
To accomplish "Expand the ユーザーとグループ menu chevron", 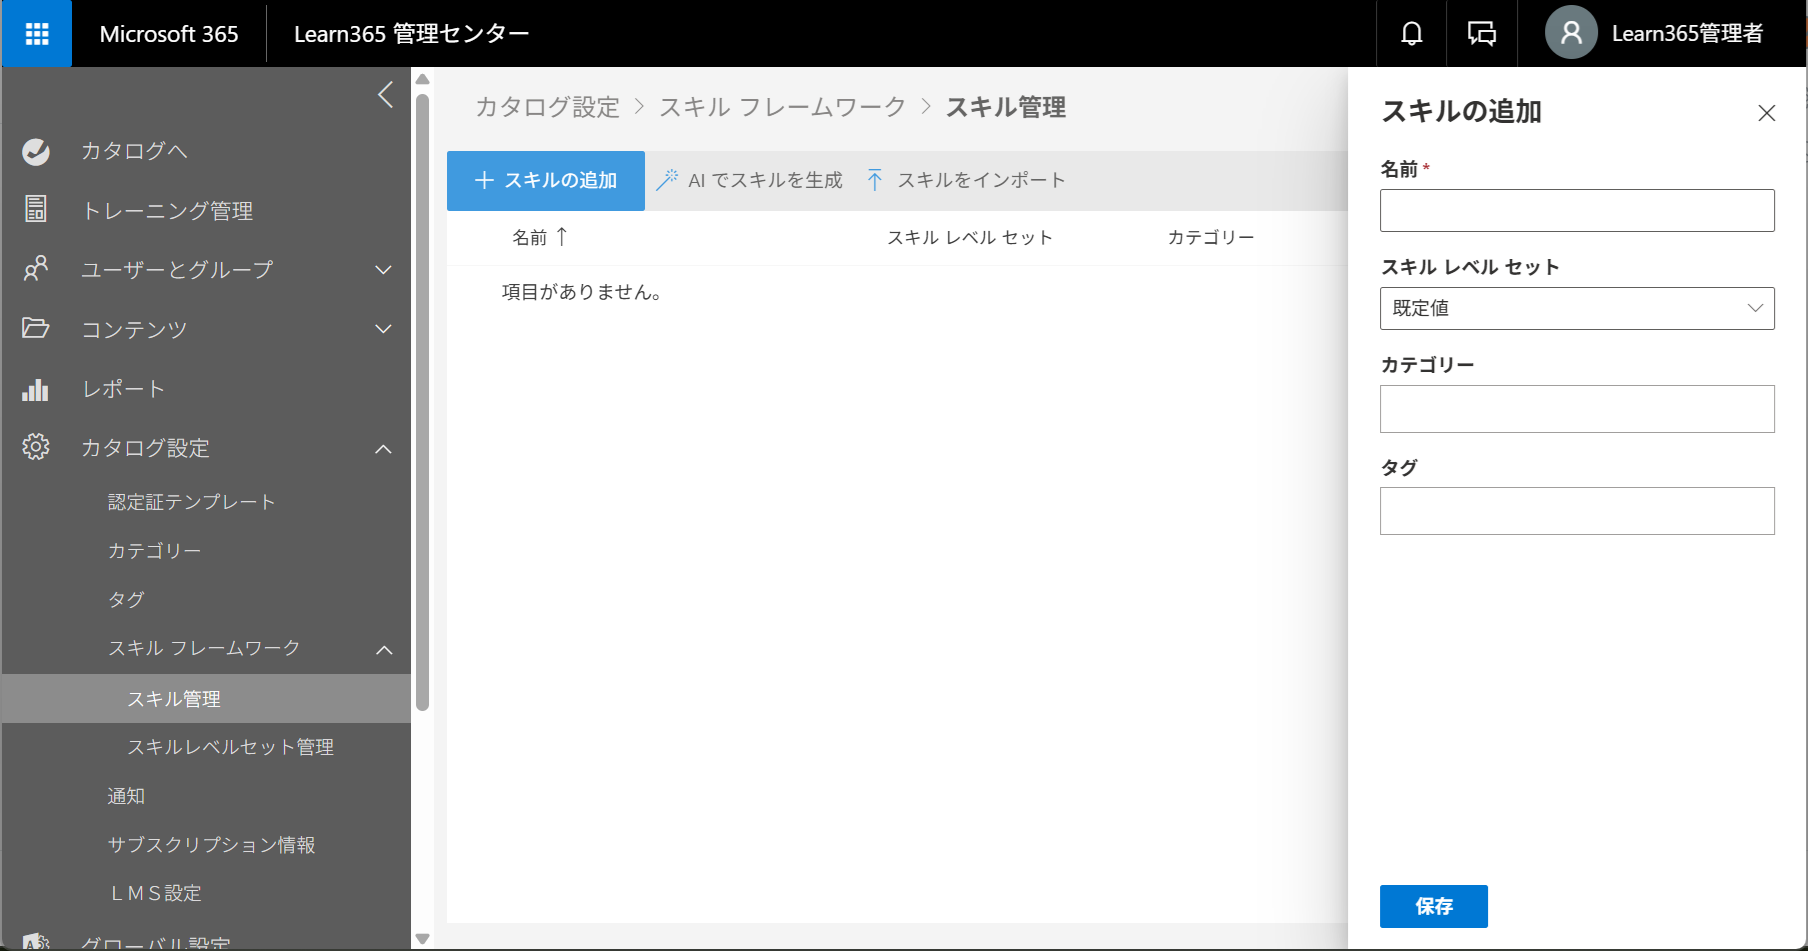I will tap(383, 270).
